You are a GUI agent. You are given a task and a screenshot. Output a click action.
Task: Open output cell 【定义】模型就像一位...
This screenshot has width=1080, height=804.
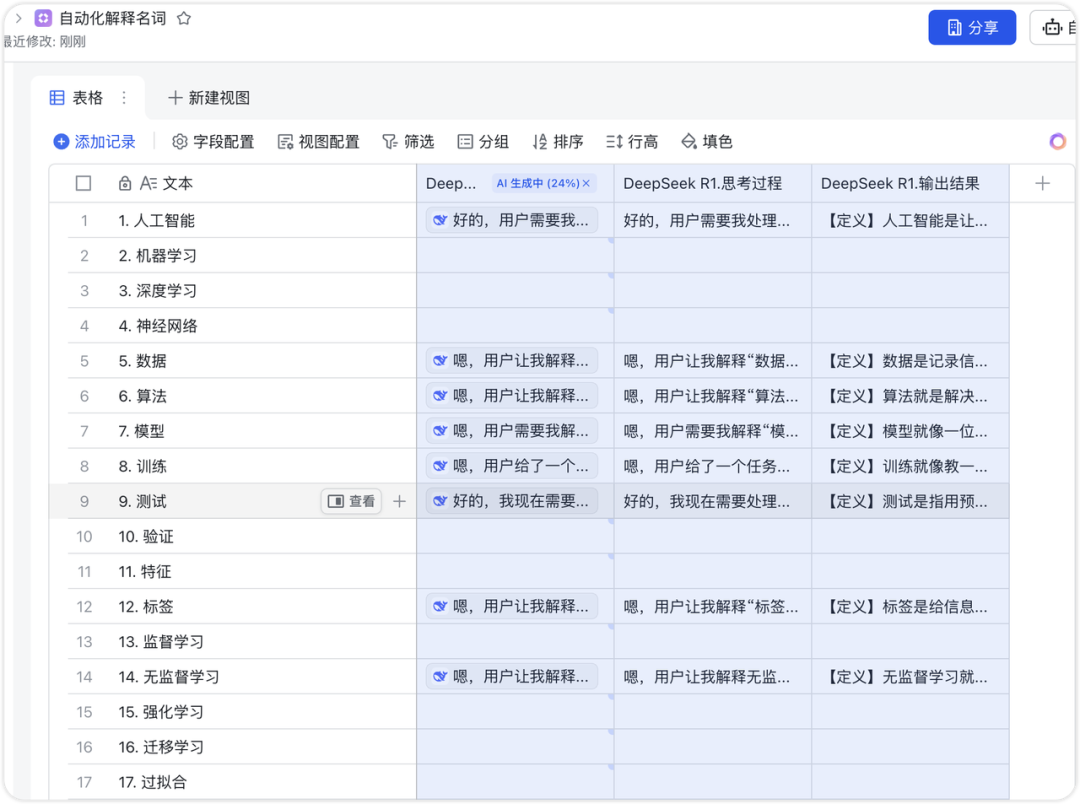click(x=910, y=431)
